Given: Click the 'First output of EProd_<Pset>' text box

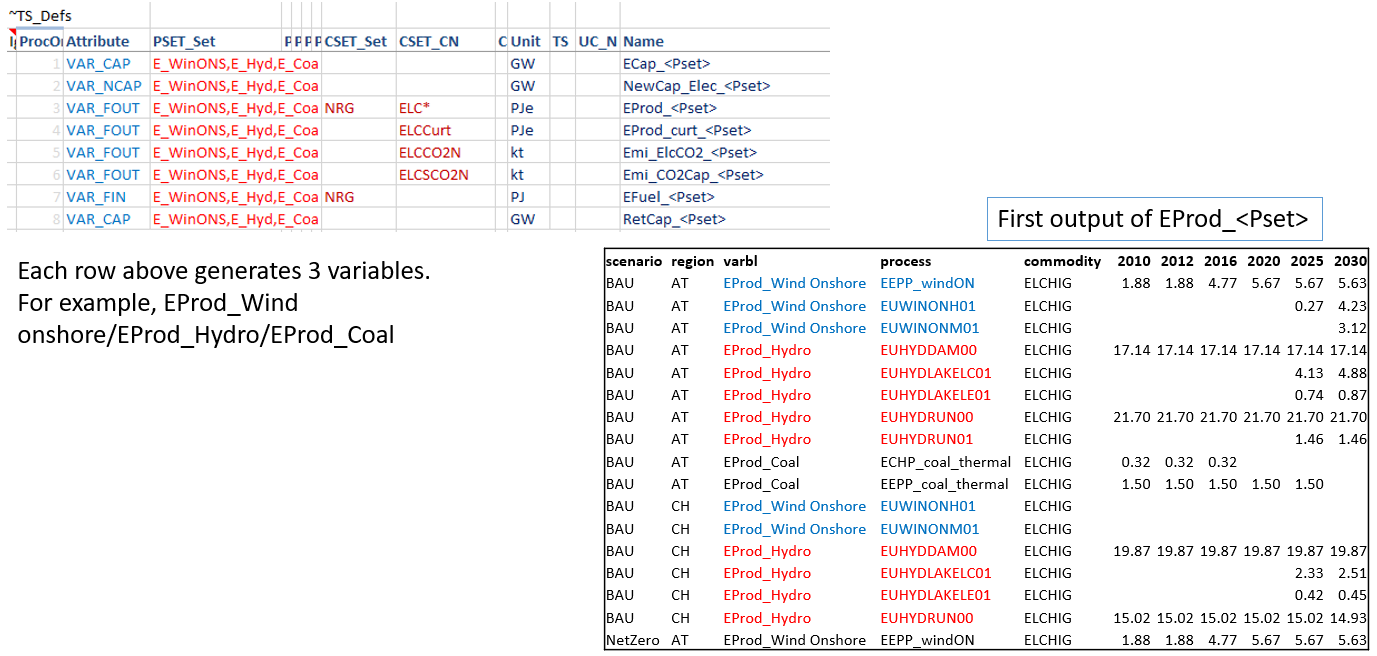Looking at the screenshot, I should (x=1154, y=219).
